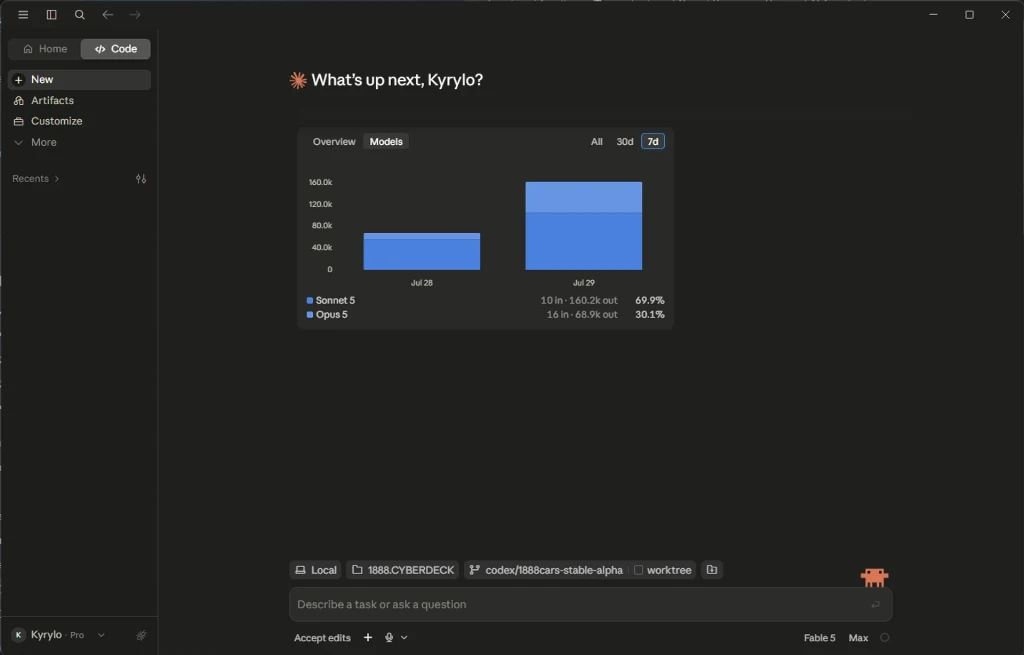The image size is (1024, 655).
Task: Select the Models tab in usage card
Action: click(386, 142)
